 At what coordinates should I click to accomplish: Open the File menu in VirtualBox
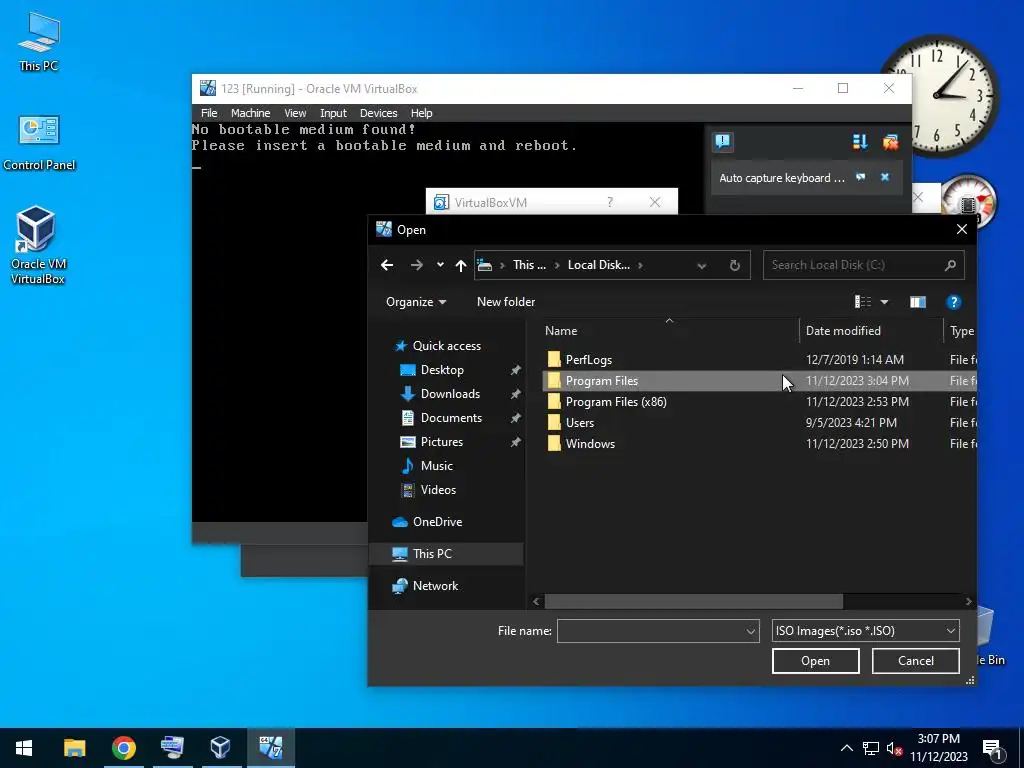(x=209, y=113)
